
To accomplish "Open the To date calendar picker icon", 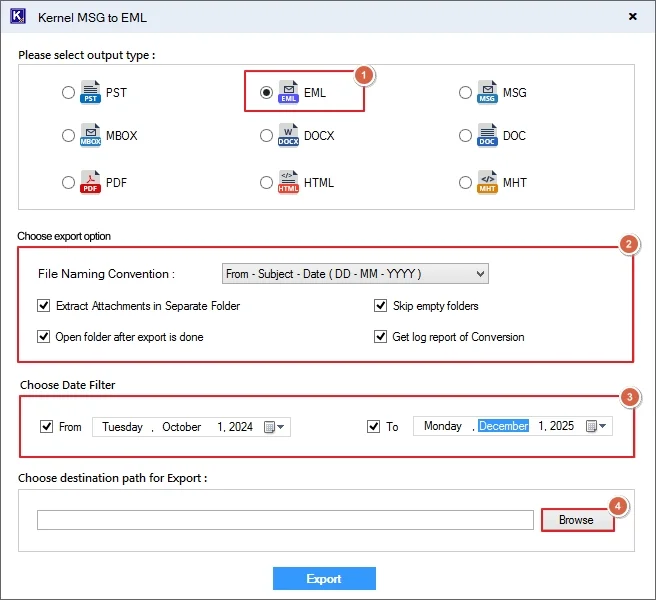I will coord(591,426).
